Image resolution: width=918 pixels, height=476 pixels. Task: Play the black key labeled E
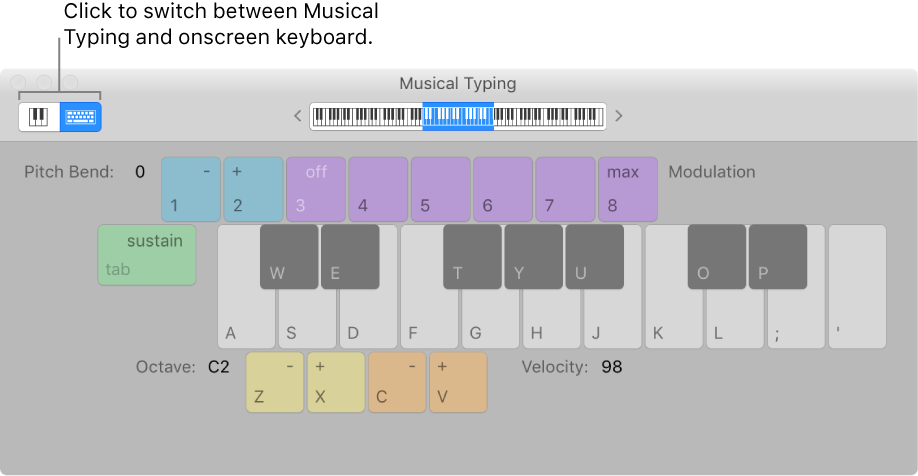tap(350, 257)
